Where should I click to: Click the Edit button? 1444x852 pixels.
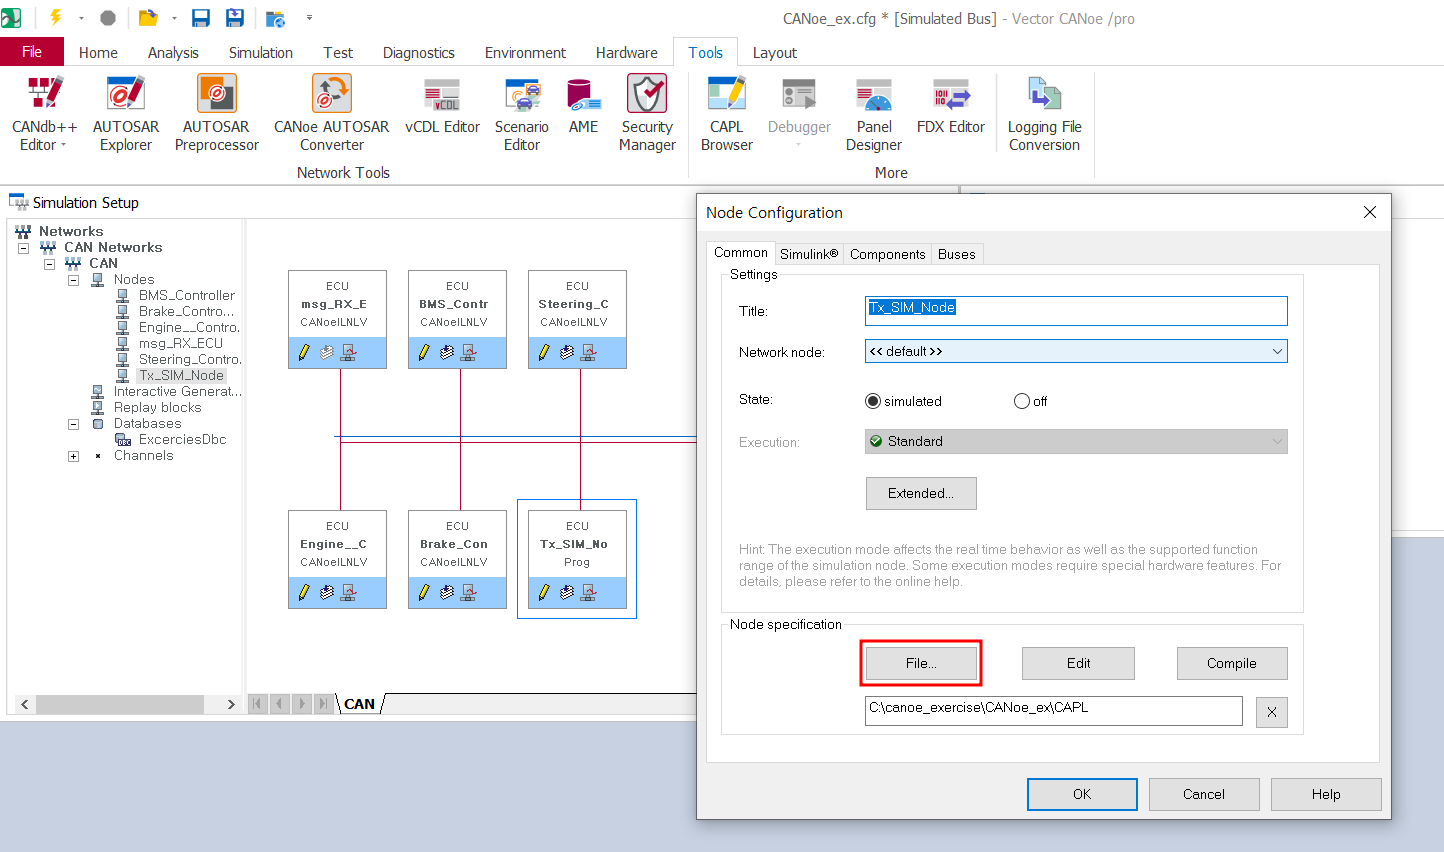[x=1078, y=663]
